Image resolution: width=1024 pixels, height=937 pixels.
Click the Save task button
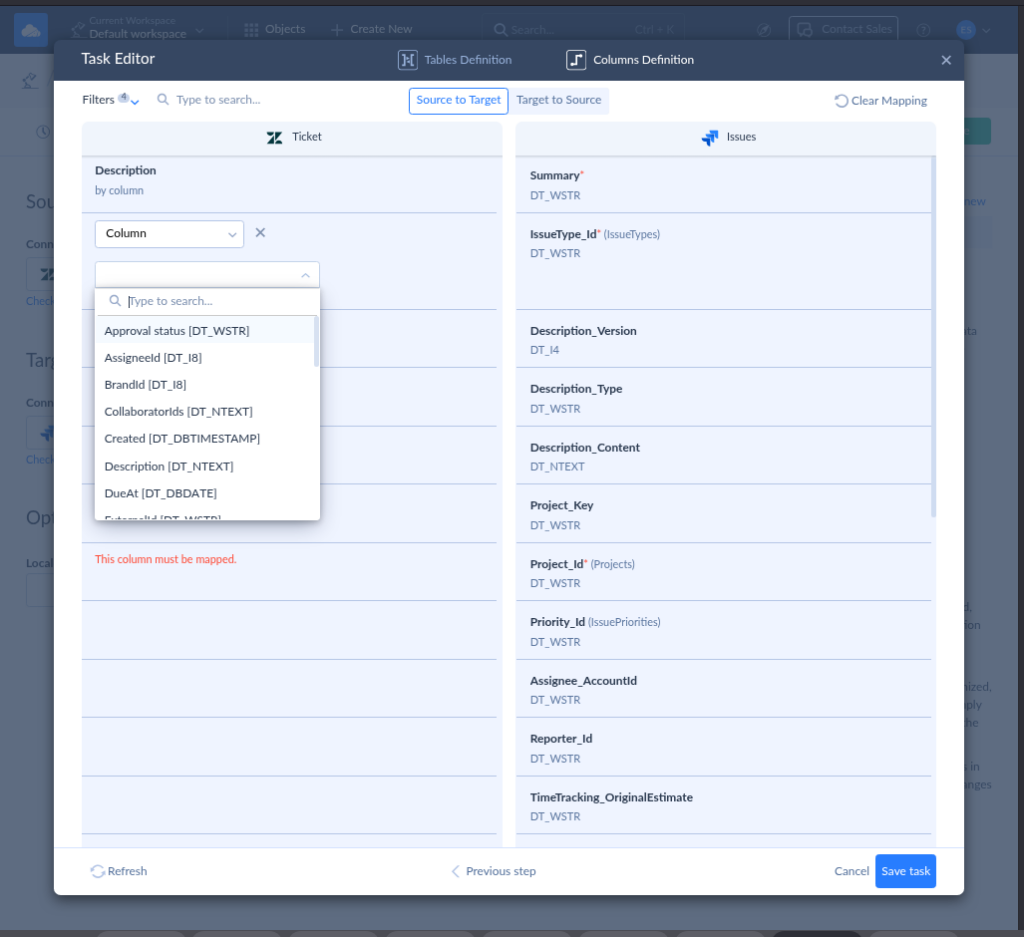[905, 871]
